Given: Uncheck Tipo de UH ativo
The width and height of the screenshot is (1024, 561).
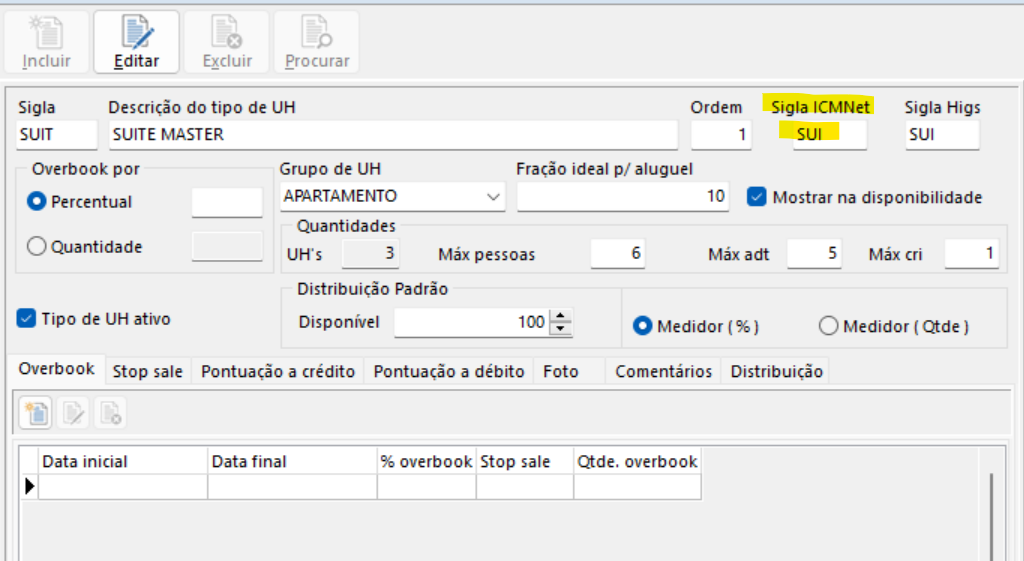Looking at the screenshot, I should coord(27,319).
